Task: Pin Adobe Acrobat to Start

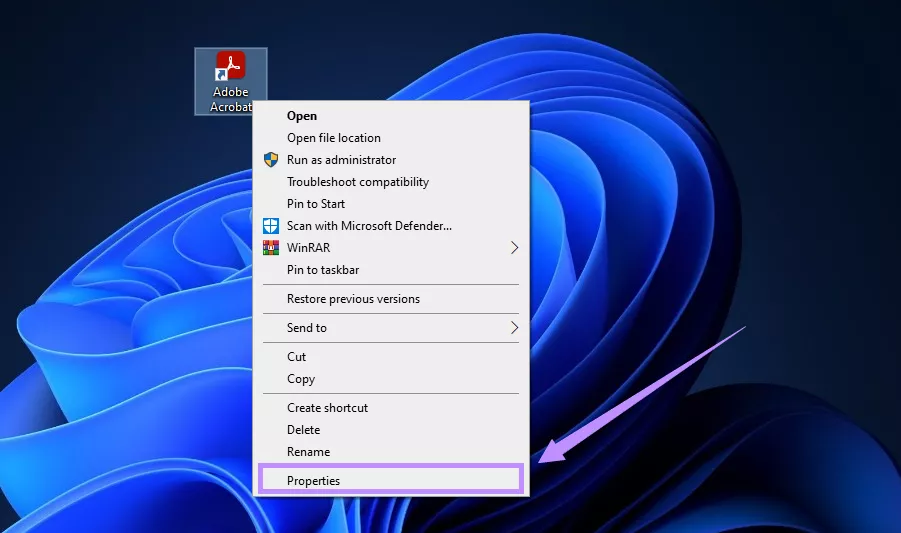Action: [x=316, y=204]
